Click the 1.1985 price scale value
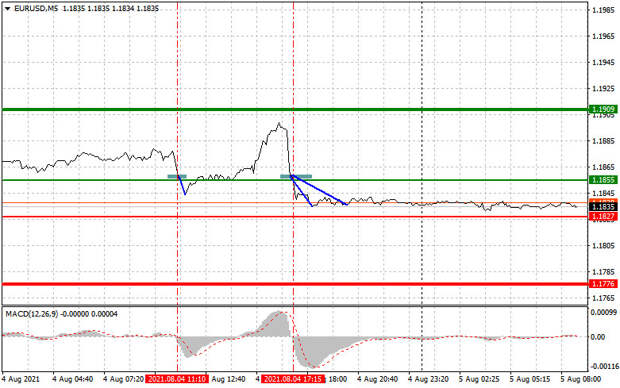The image size is (620, 388). (x=603, y=10)
